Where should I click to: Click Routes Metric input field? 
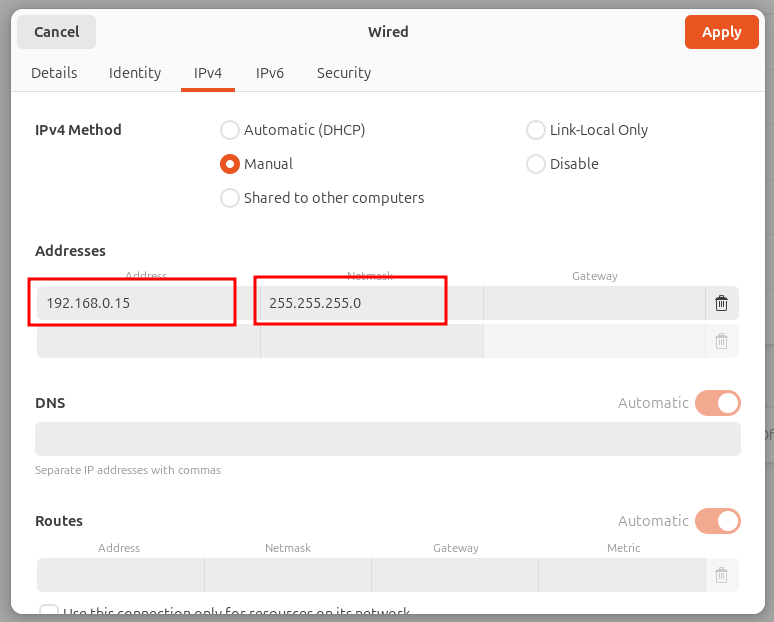tap(622, 575)
